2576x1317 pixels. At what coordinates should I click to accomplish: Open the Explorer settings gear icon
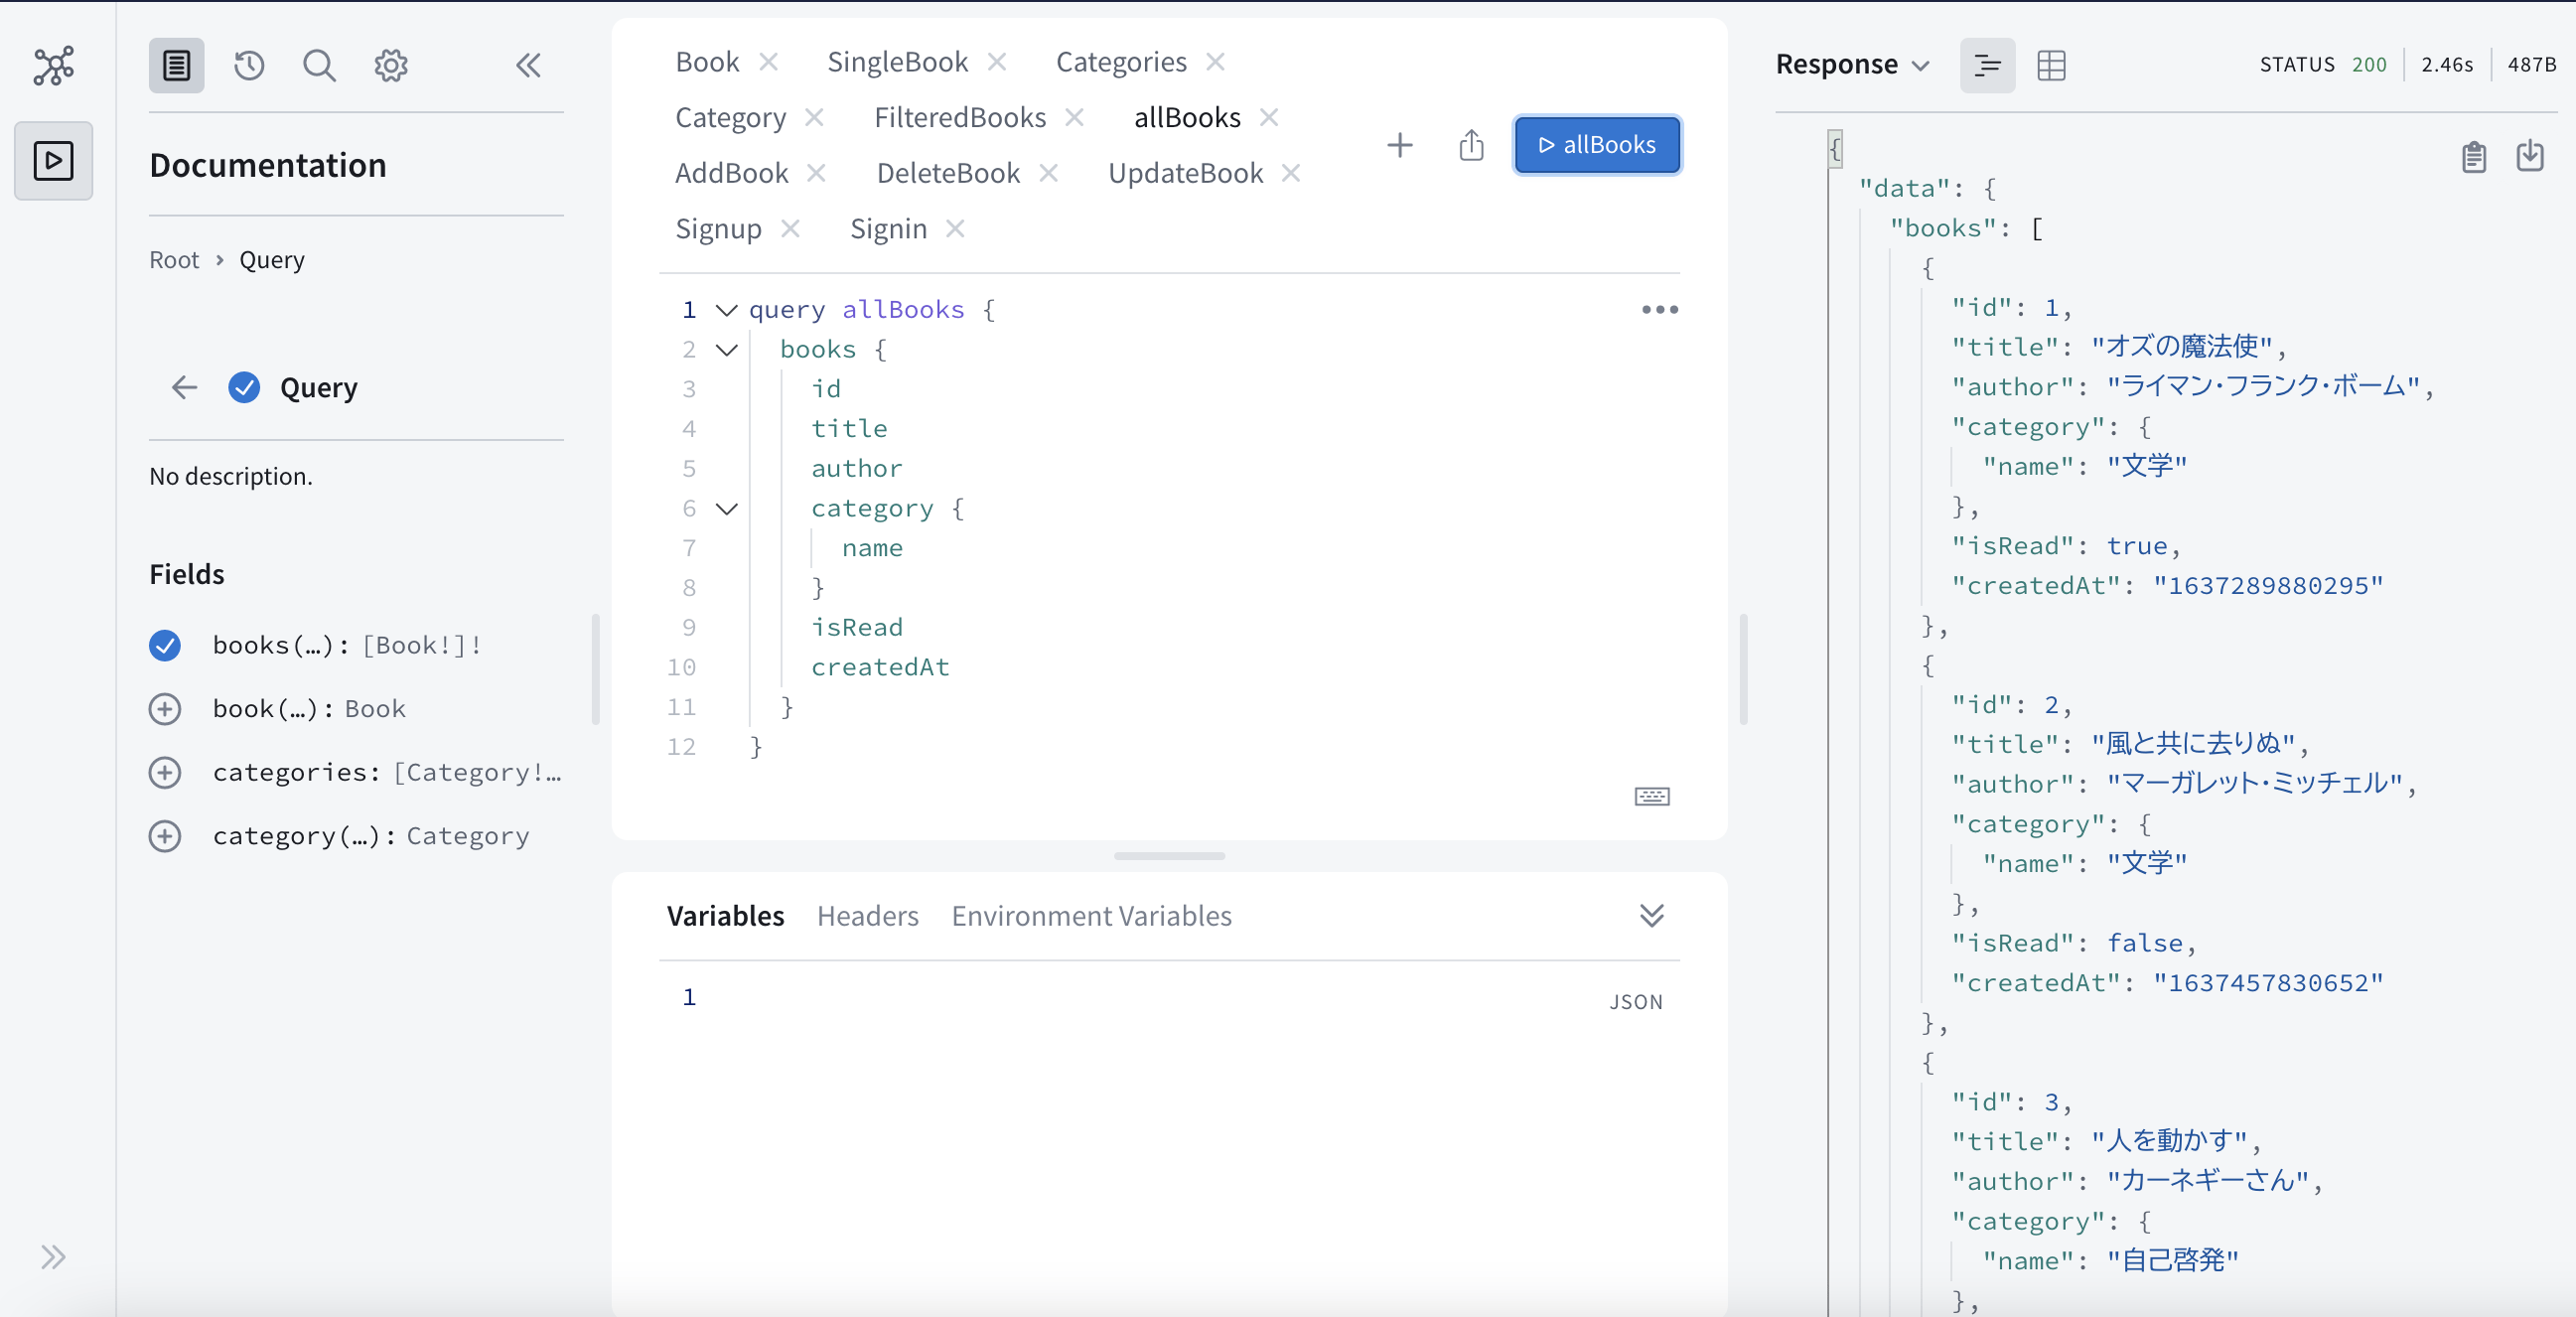(x=391, y=66)
